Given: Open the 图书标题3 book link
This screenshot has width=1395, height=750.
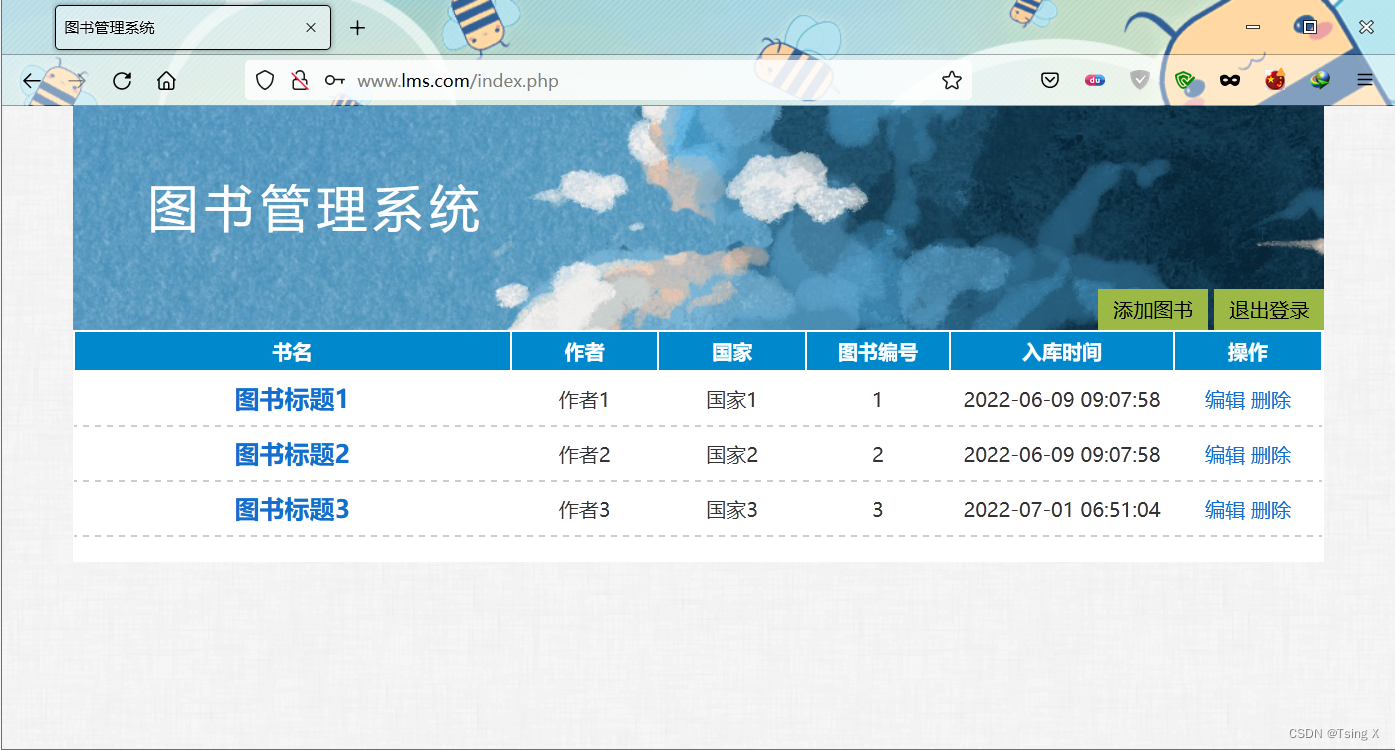Looking at the screenshot, I should (292, 510).
